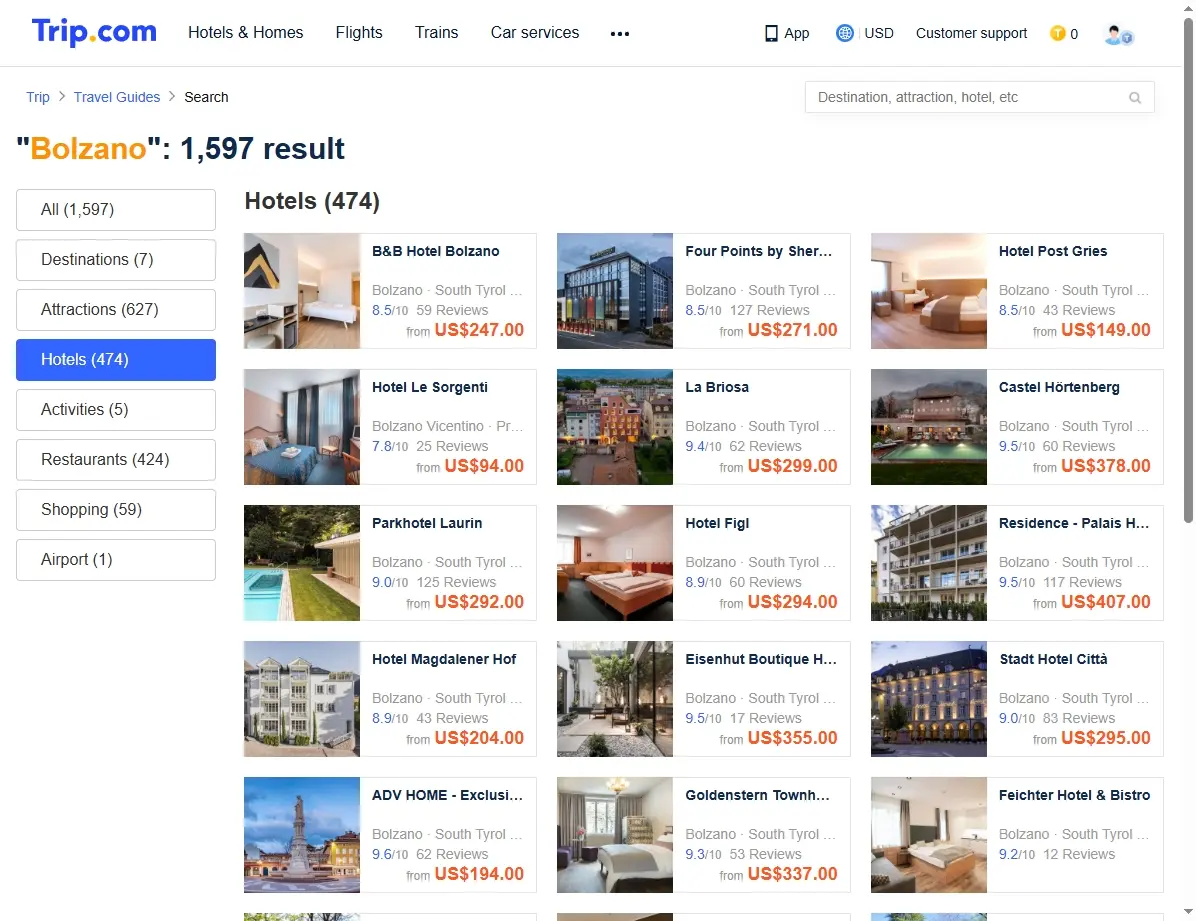
Task: Open La Briosa photo
Action: point(615,427)
